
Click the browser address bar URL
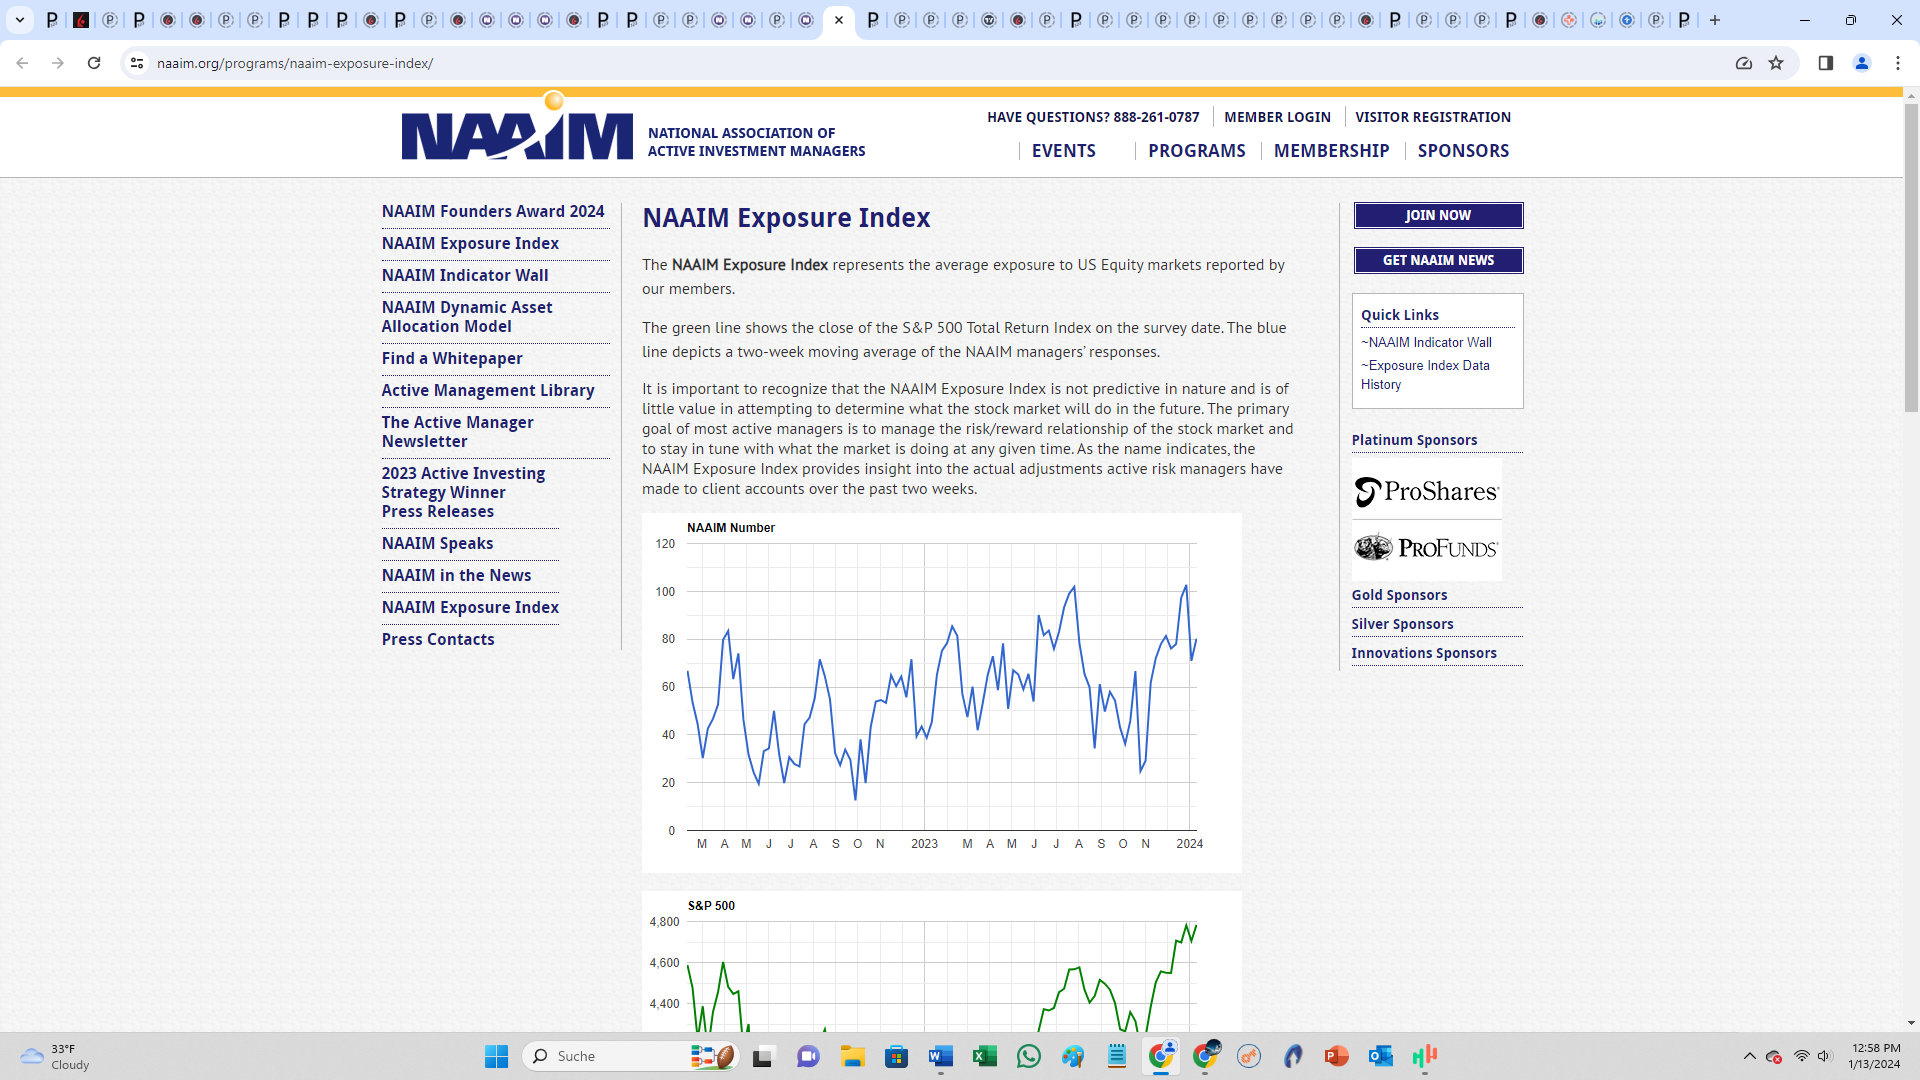coord(295,63)
